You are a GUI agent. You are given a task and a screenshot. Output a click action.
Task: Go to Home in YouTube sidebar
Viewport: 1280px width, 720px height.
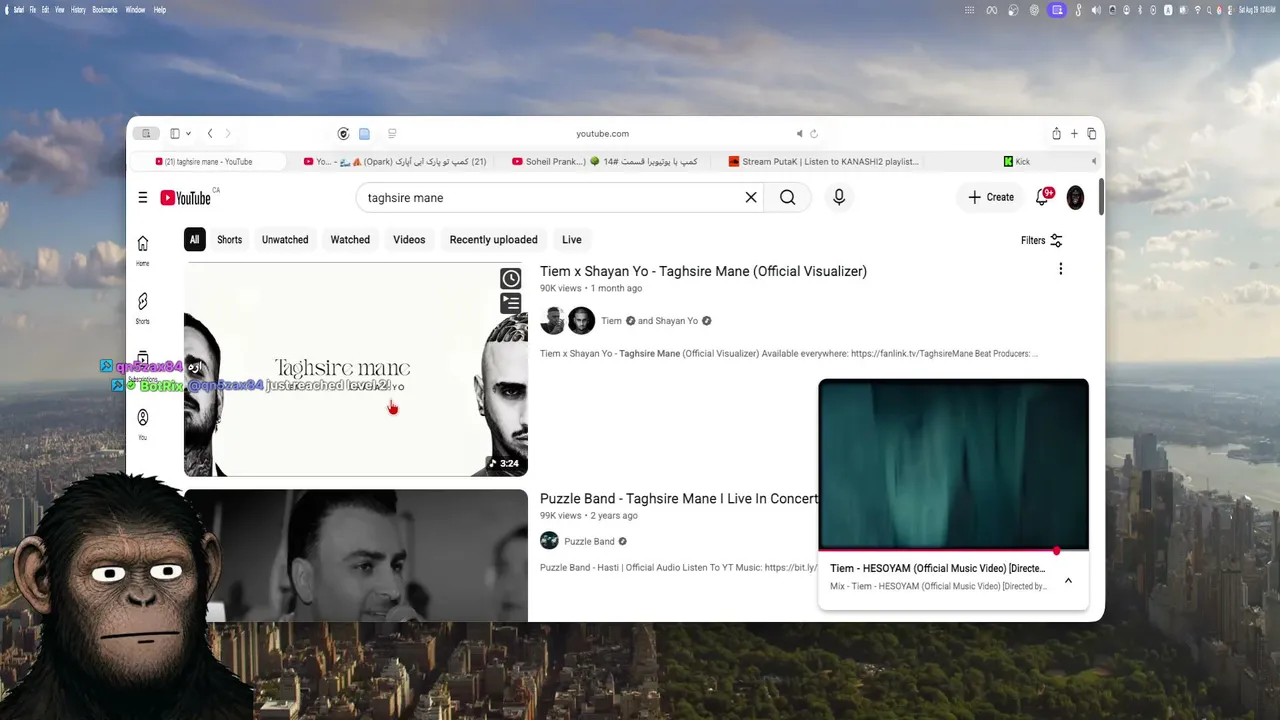(143, 250)
